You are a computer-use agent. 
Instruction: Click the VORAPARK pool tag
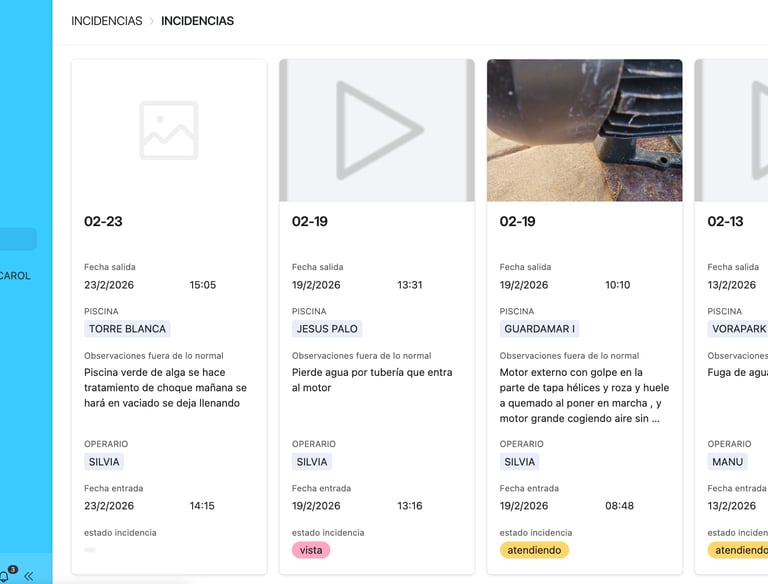[738, 329]
